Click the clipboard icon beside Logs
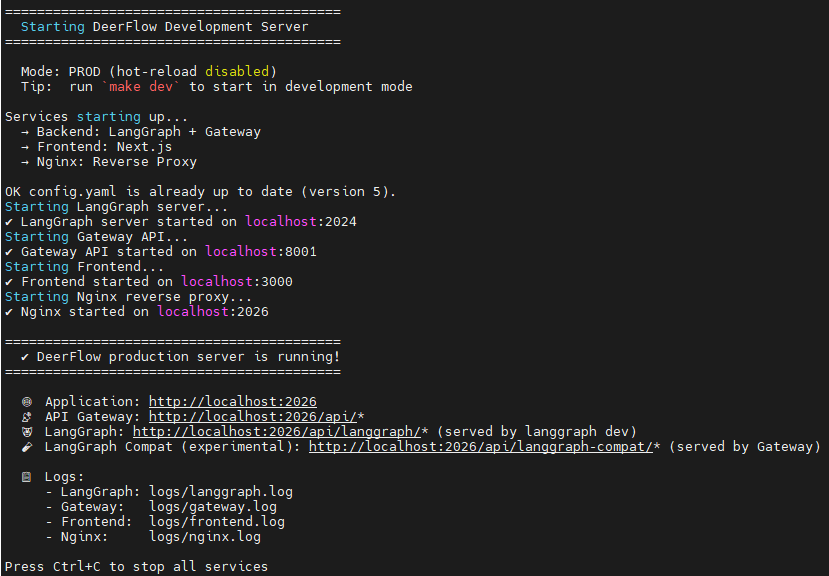The height and width of the screenshot is (576, 829). 26,477
